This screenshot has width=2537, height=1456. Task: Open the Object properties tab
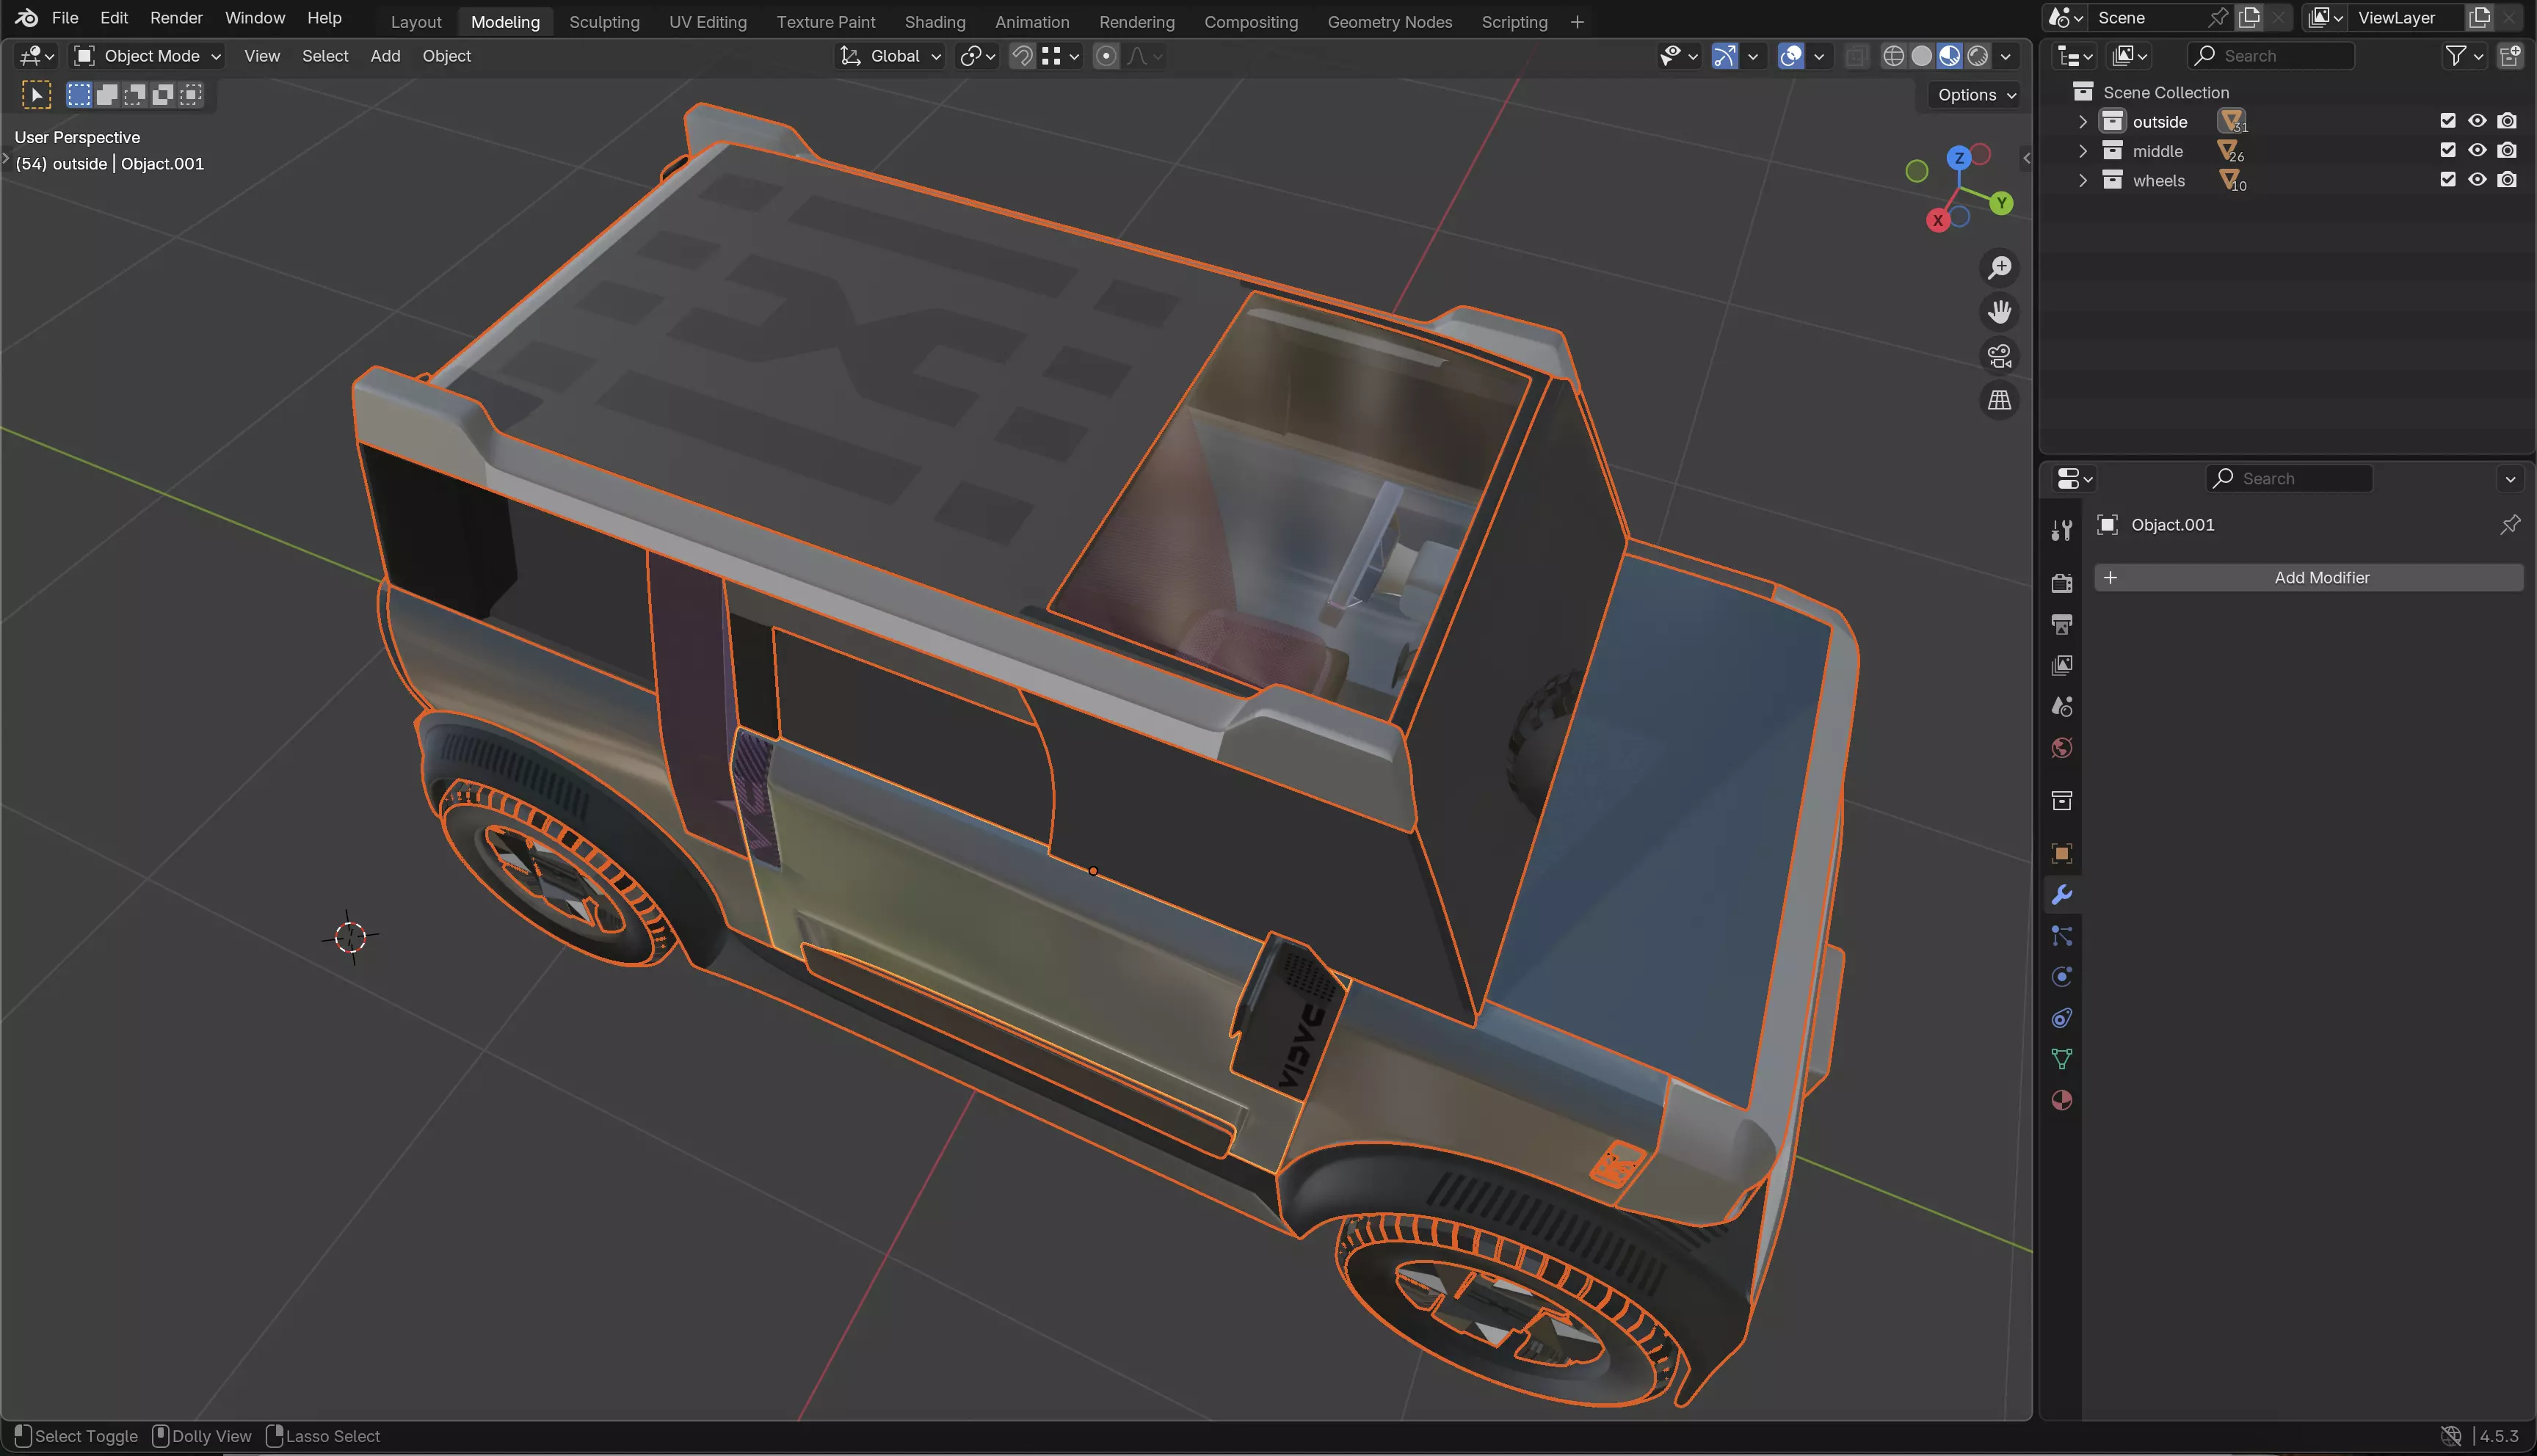pyautogui.click(x=2061, y=853)
